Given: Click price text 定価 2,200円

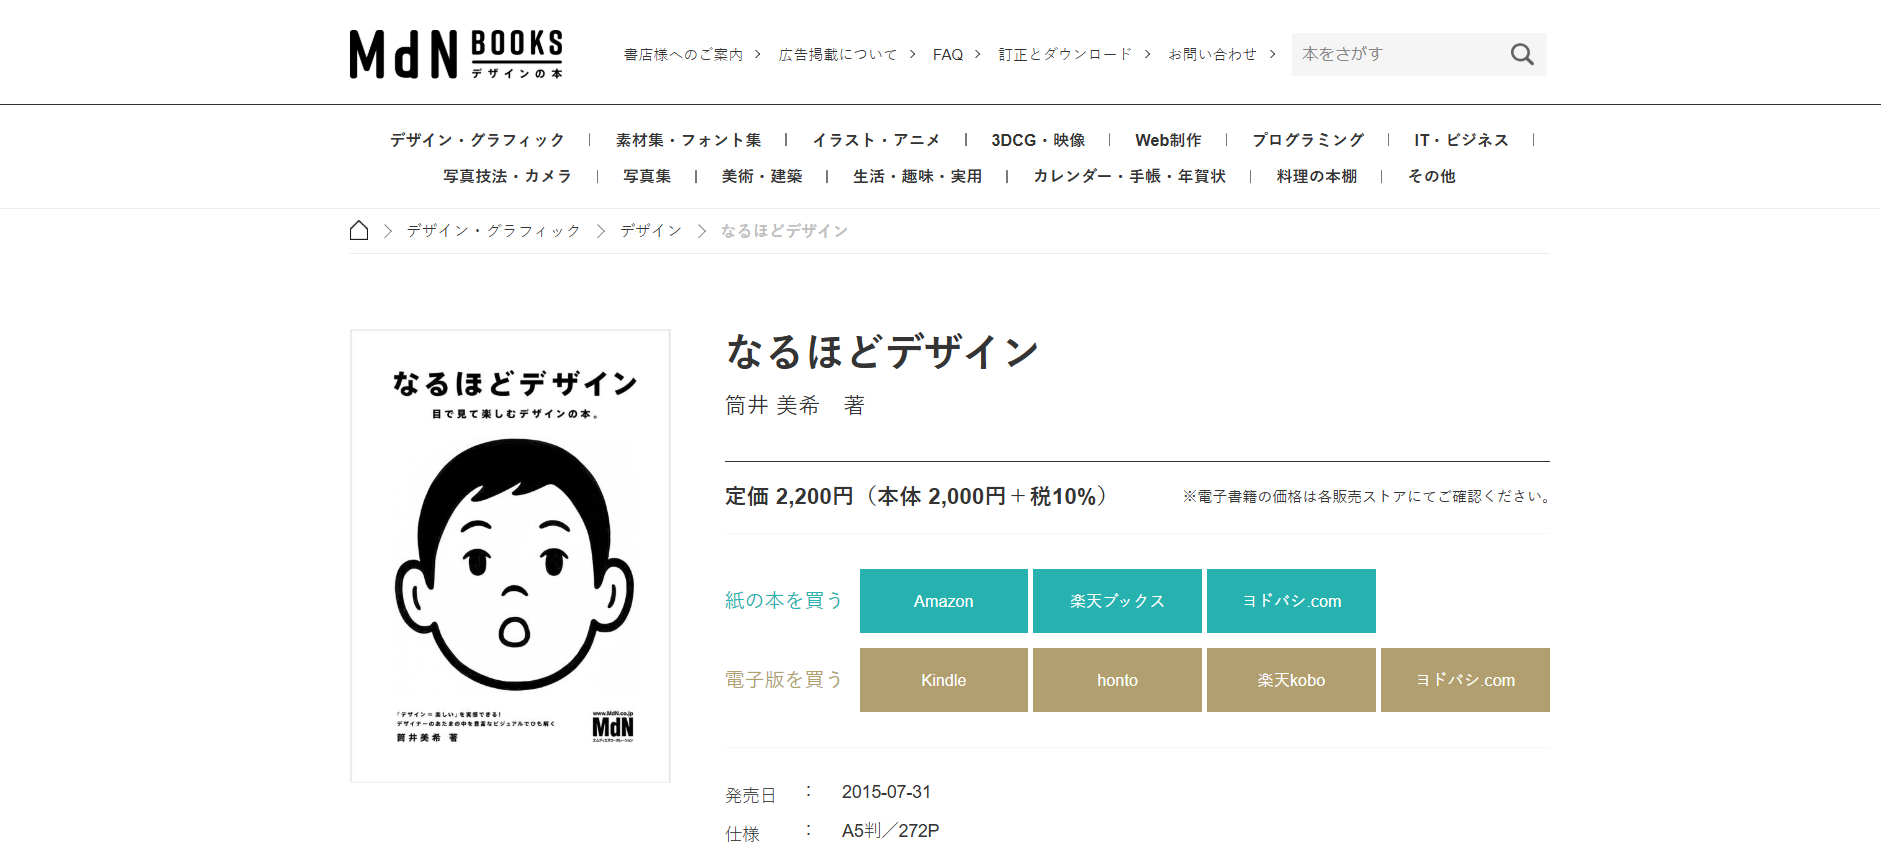Looking at the screenshot, I should tap(789, 496).
